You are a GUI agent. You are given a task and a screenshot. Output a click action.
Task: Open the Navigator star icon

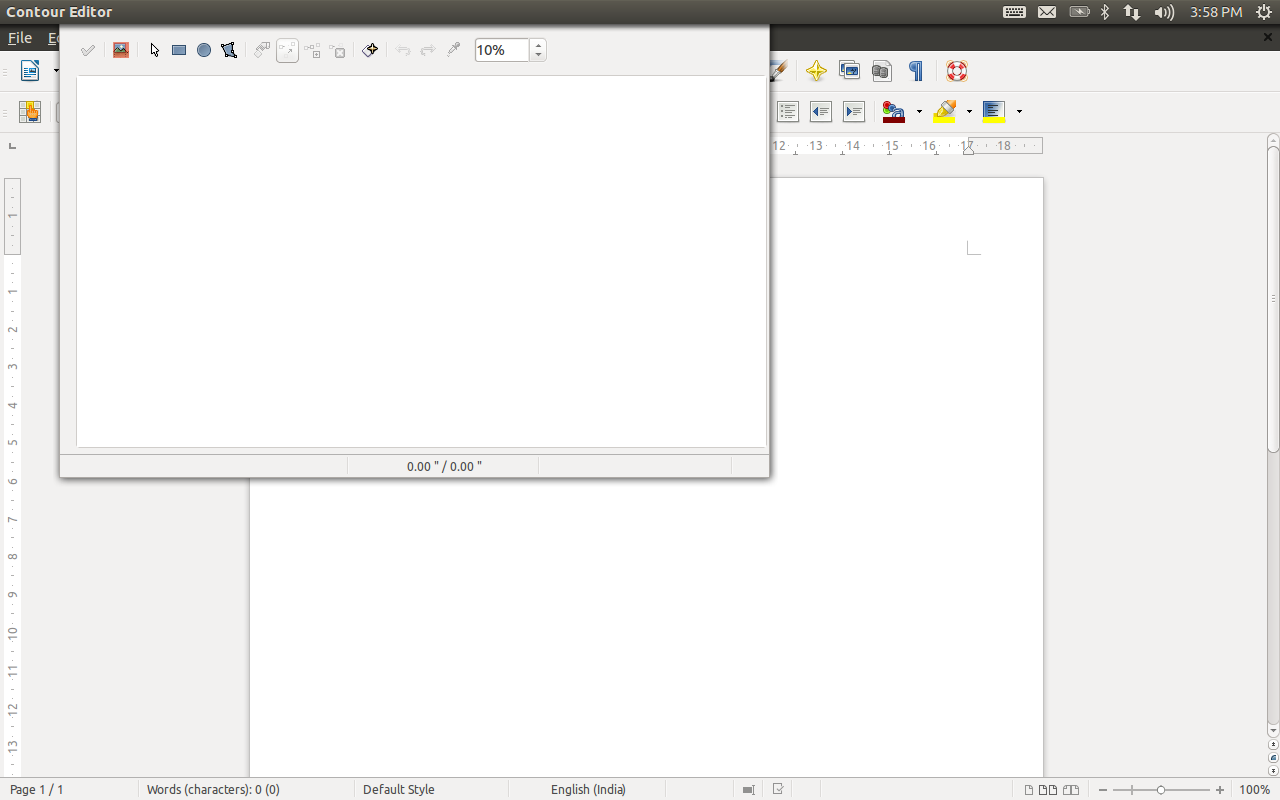point(816,71)
